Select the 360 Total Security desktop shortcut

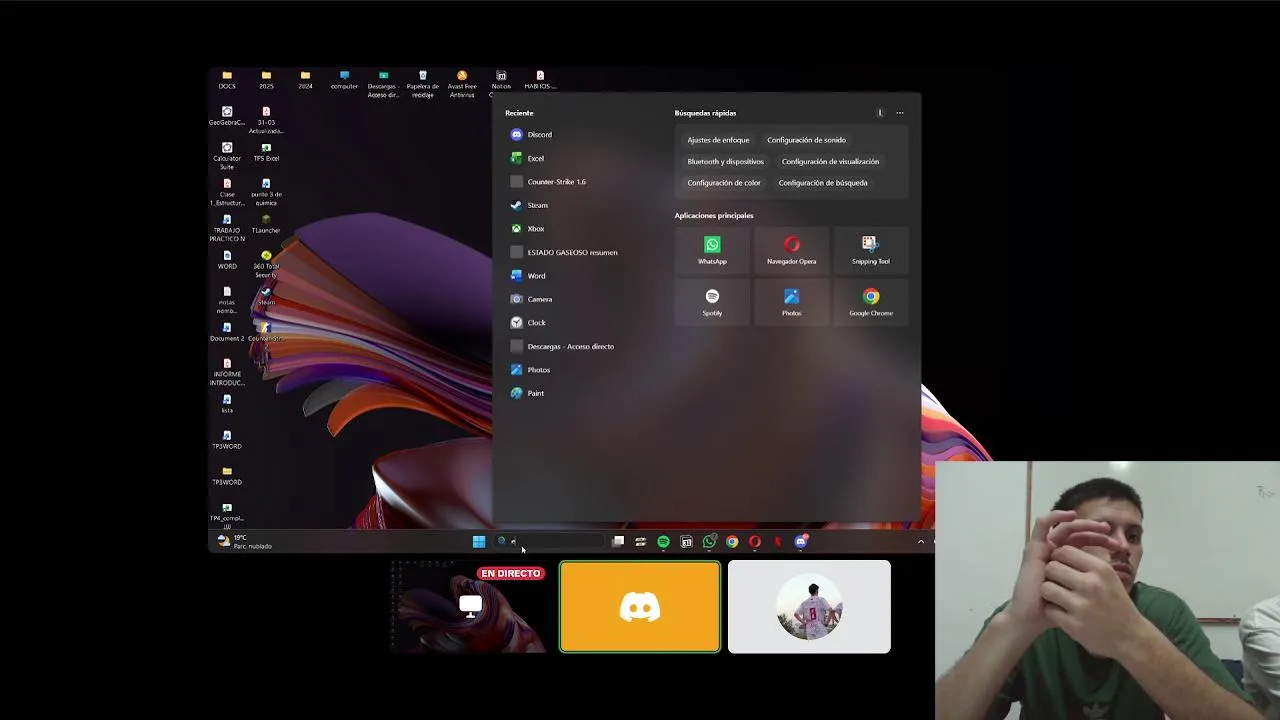coord(266,264)
